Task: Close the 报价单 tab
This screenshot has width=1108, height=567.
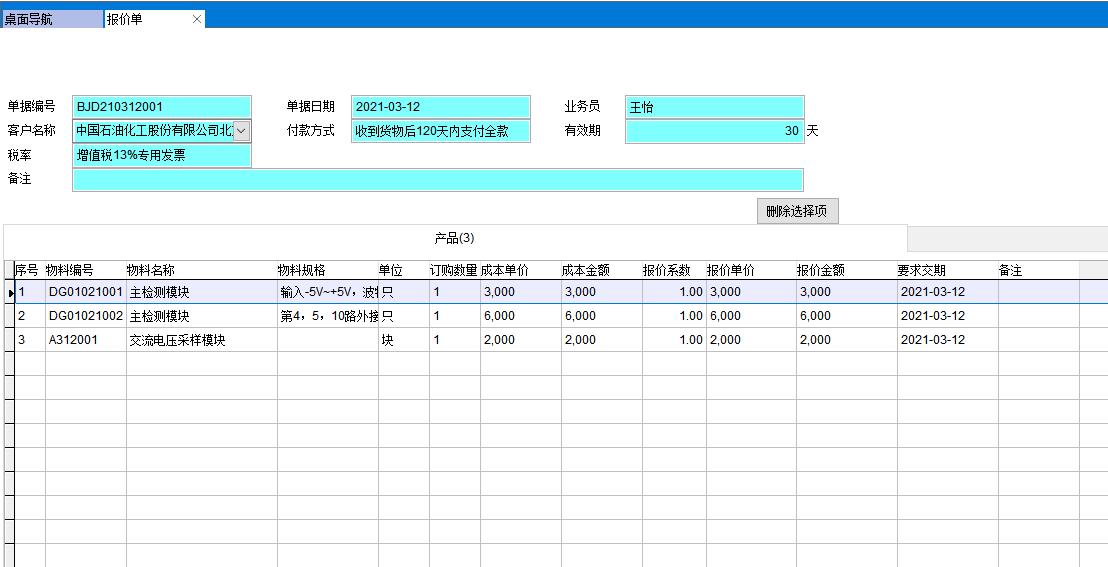Action: pyautogui.click(x=196, y=19)
